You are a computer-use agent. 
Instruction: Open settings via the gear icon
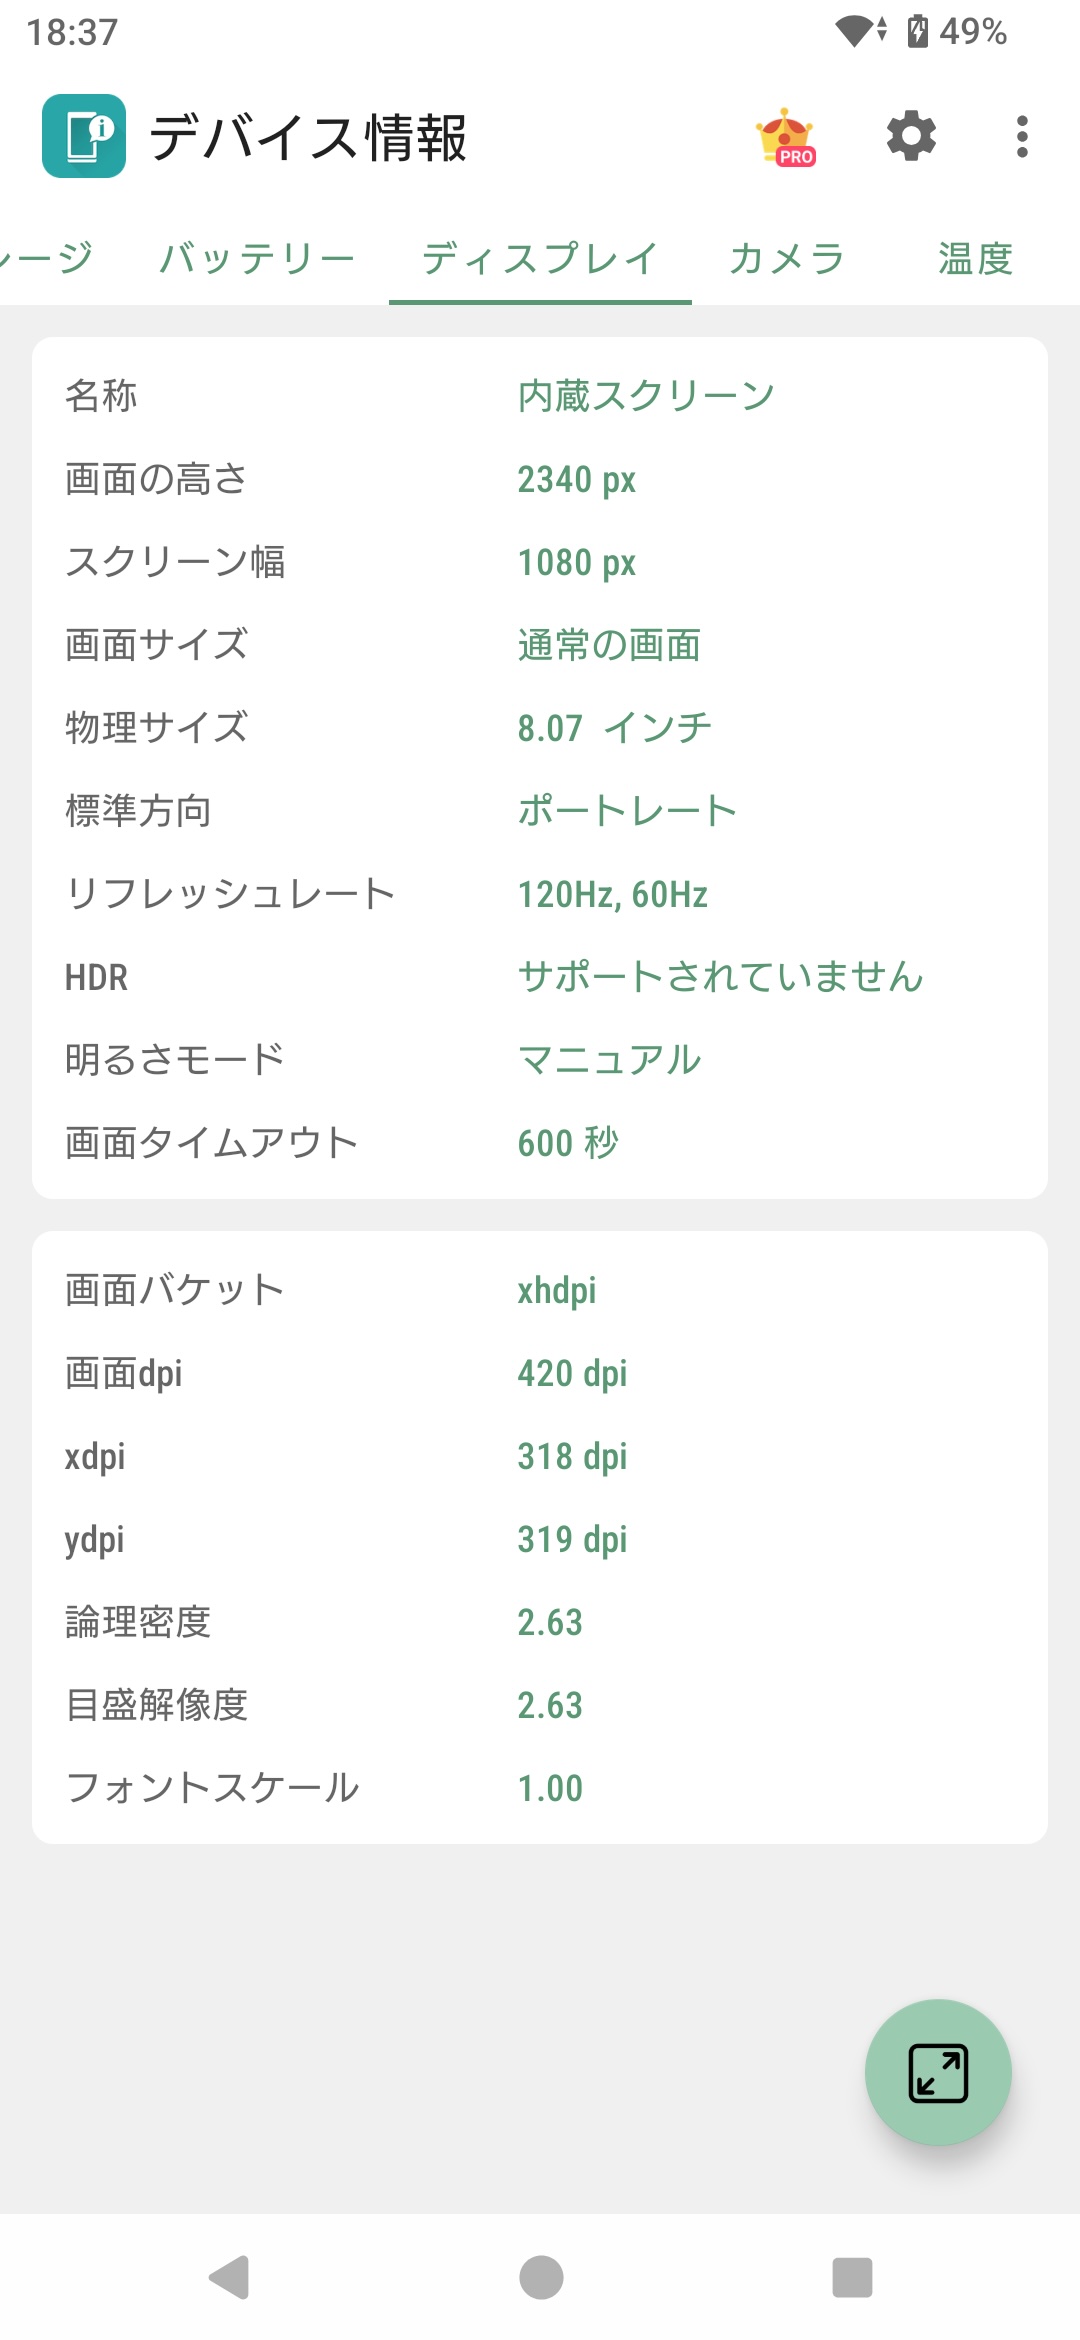pos(911,136)
